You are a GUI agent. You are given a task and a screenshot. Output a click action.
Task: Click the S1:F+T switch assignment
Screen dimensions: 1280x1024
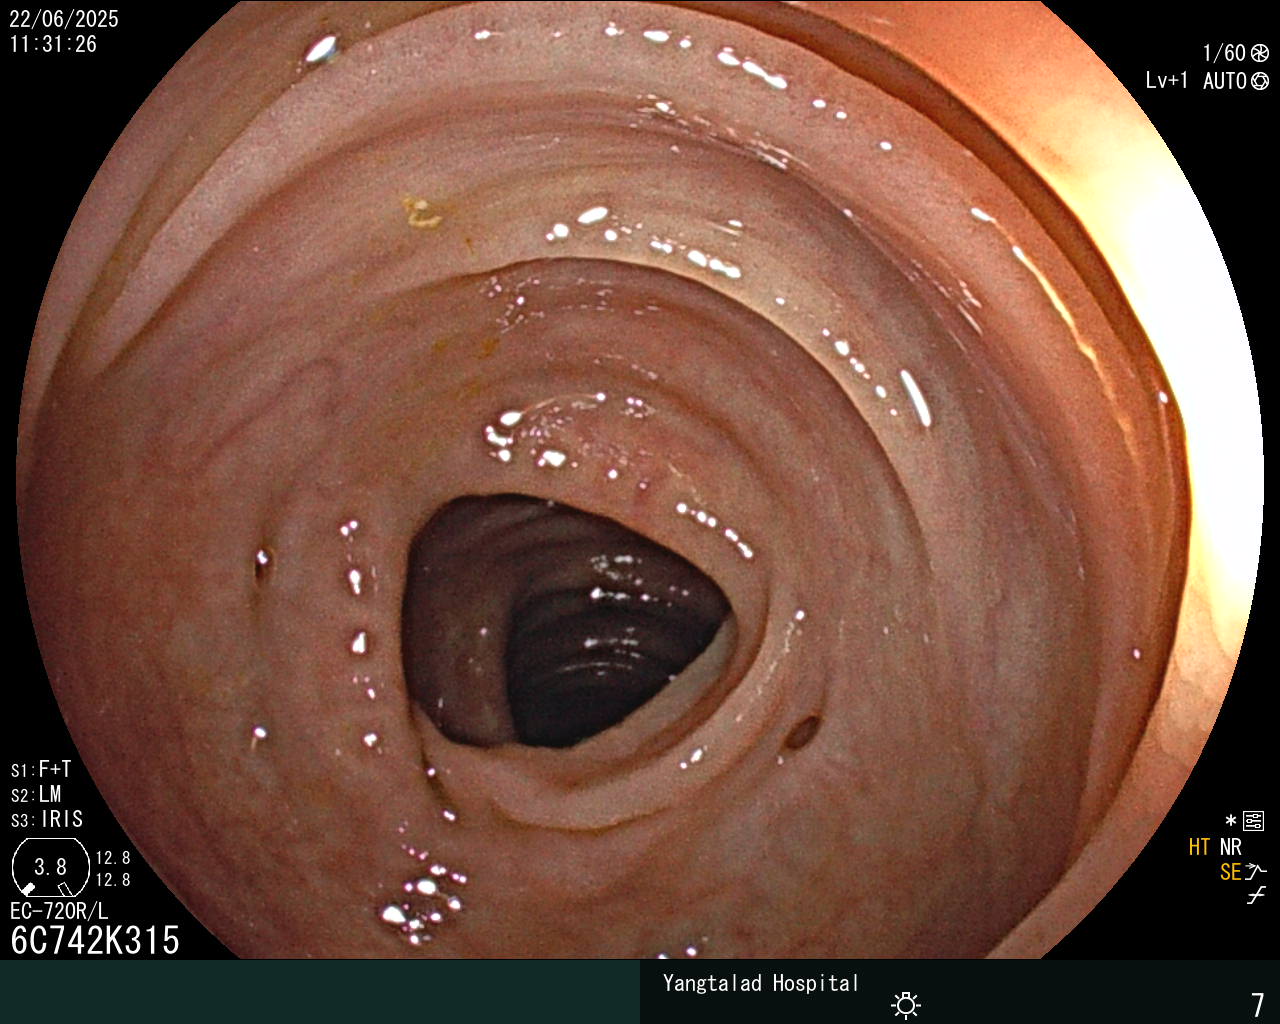pos(41,769)
